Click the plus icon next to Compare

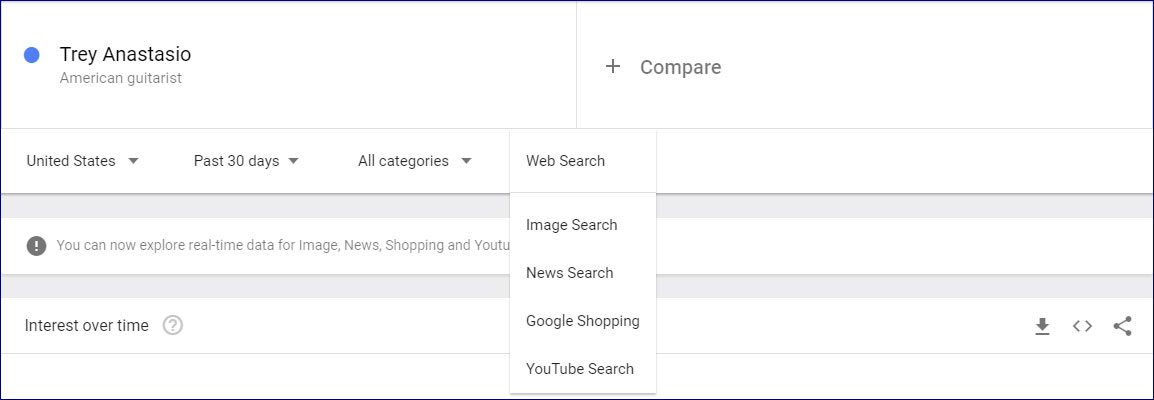612,67
